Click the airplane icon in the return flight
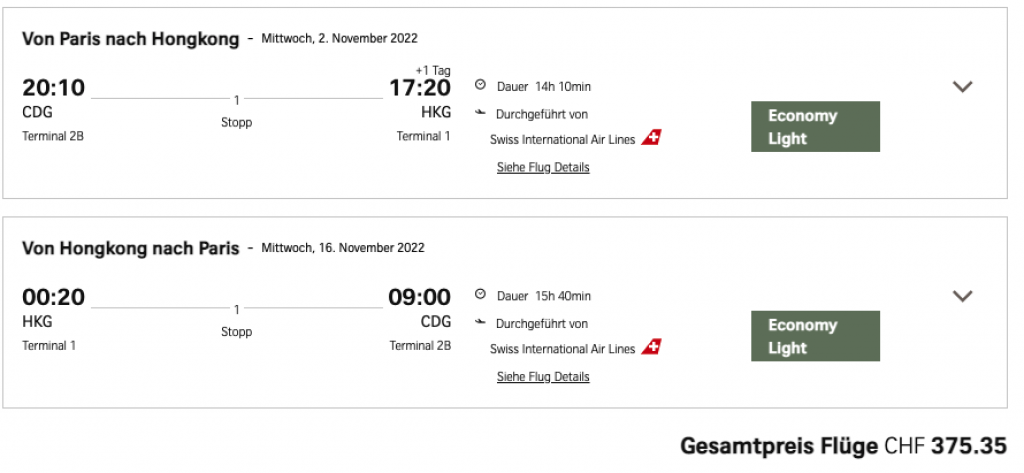The width and height of the screenshot is (1024, 473). [480, 324]
